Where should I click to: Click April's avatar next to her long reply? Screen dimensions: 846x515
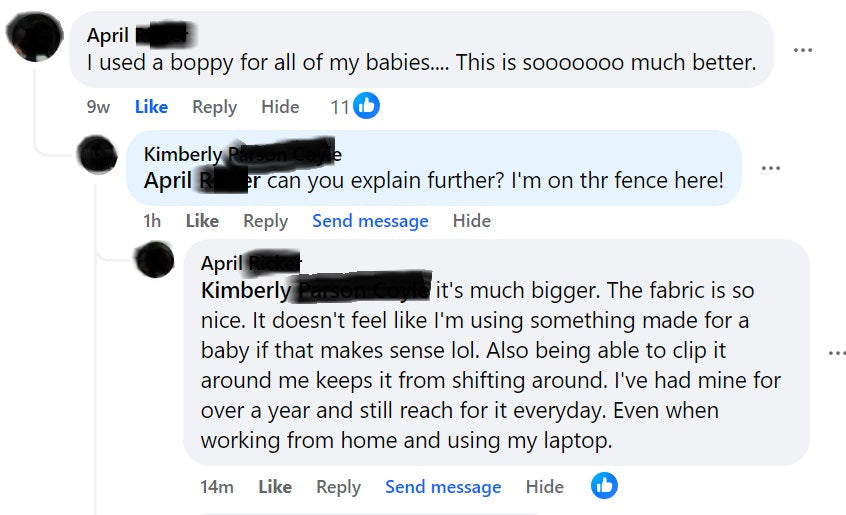[155, 260]
